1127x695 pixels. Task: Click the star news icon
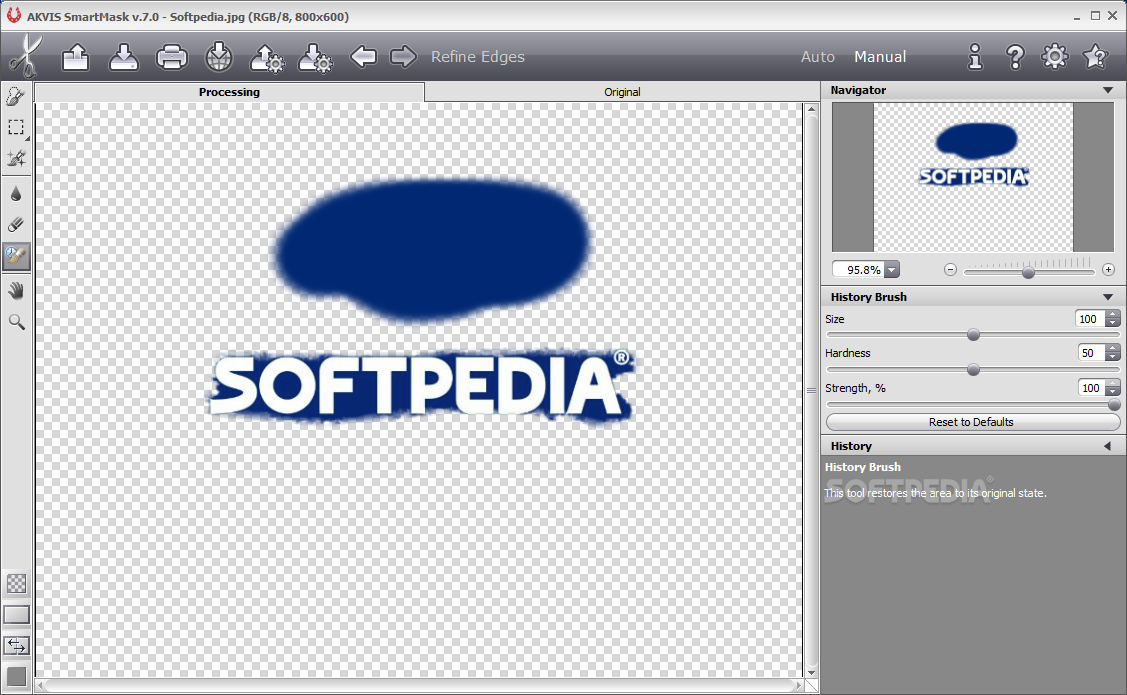click(1095, 56)
